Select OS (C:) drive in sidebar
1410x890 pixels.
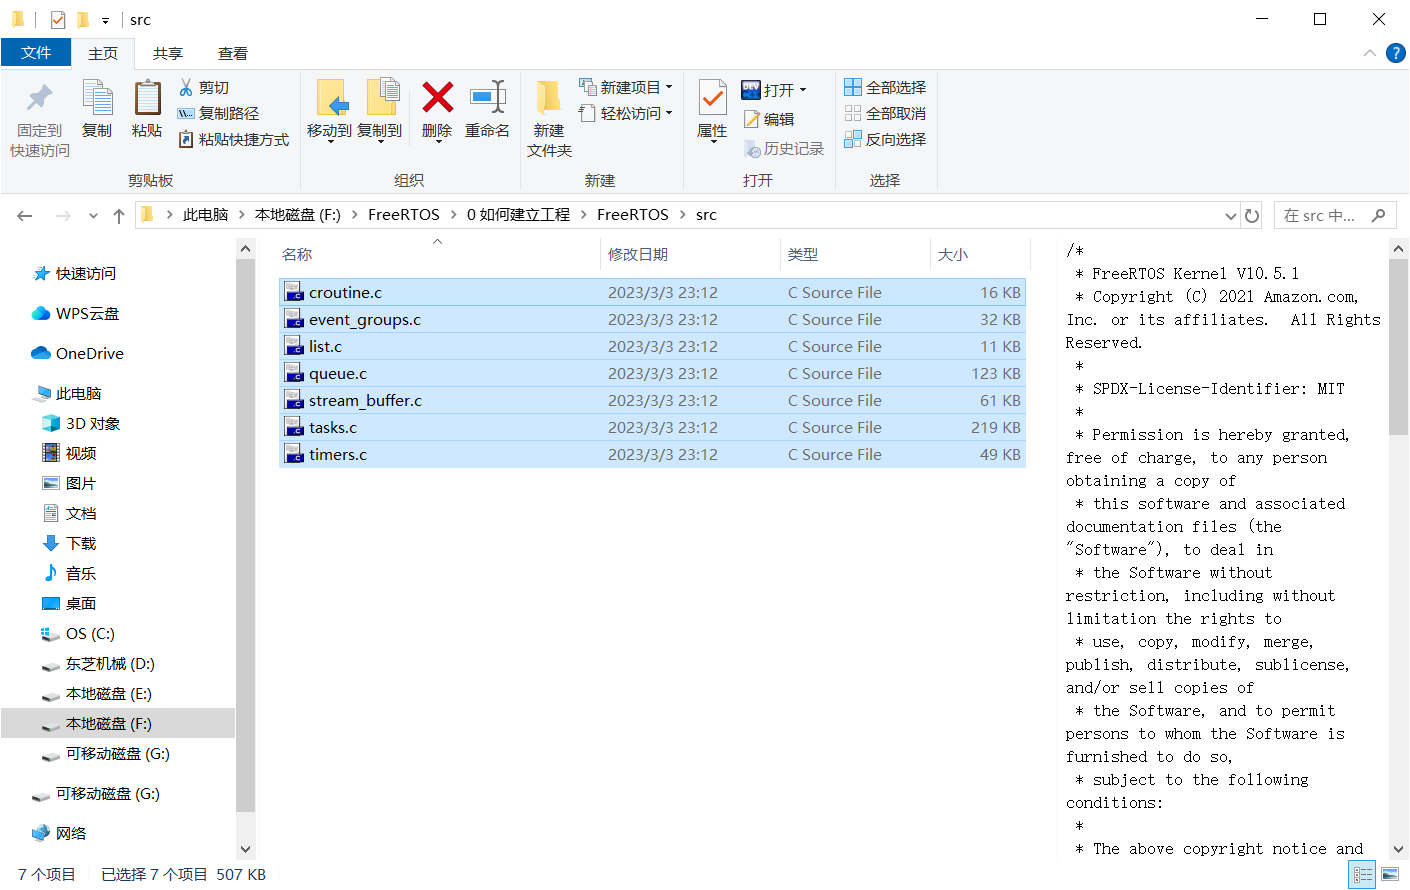(78, 634)
